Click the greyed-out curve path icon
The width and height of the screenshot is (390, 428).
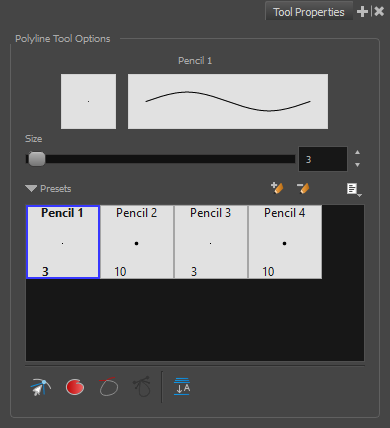pyautogui.click(x=142, y=387)
